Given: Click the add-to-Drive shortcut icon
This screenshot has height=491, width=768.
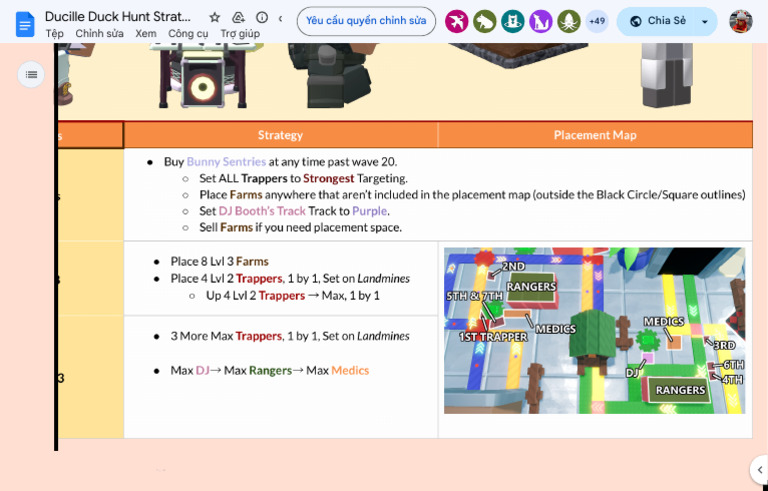Looking at the screenshot, I should pyautogui.click(x=239, y=18).
